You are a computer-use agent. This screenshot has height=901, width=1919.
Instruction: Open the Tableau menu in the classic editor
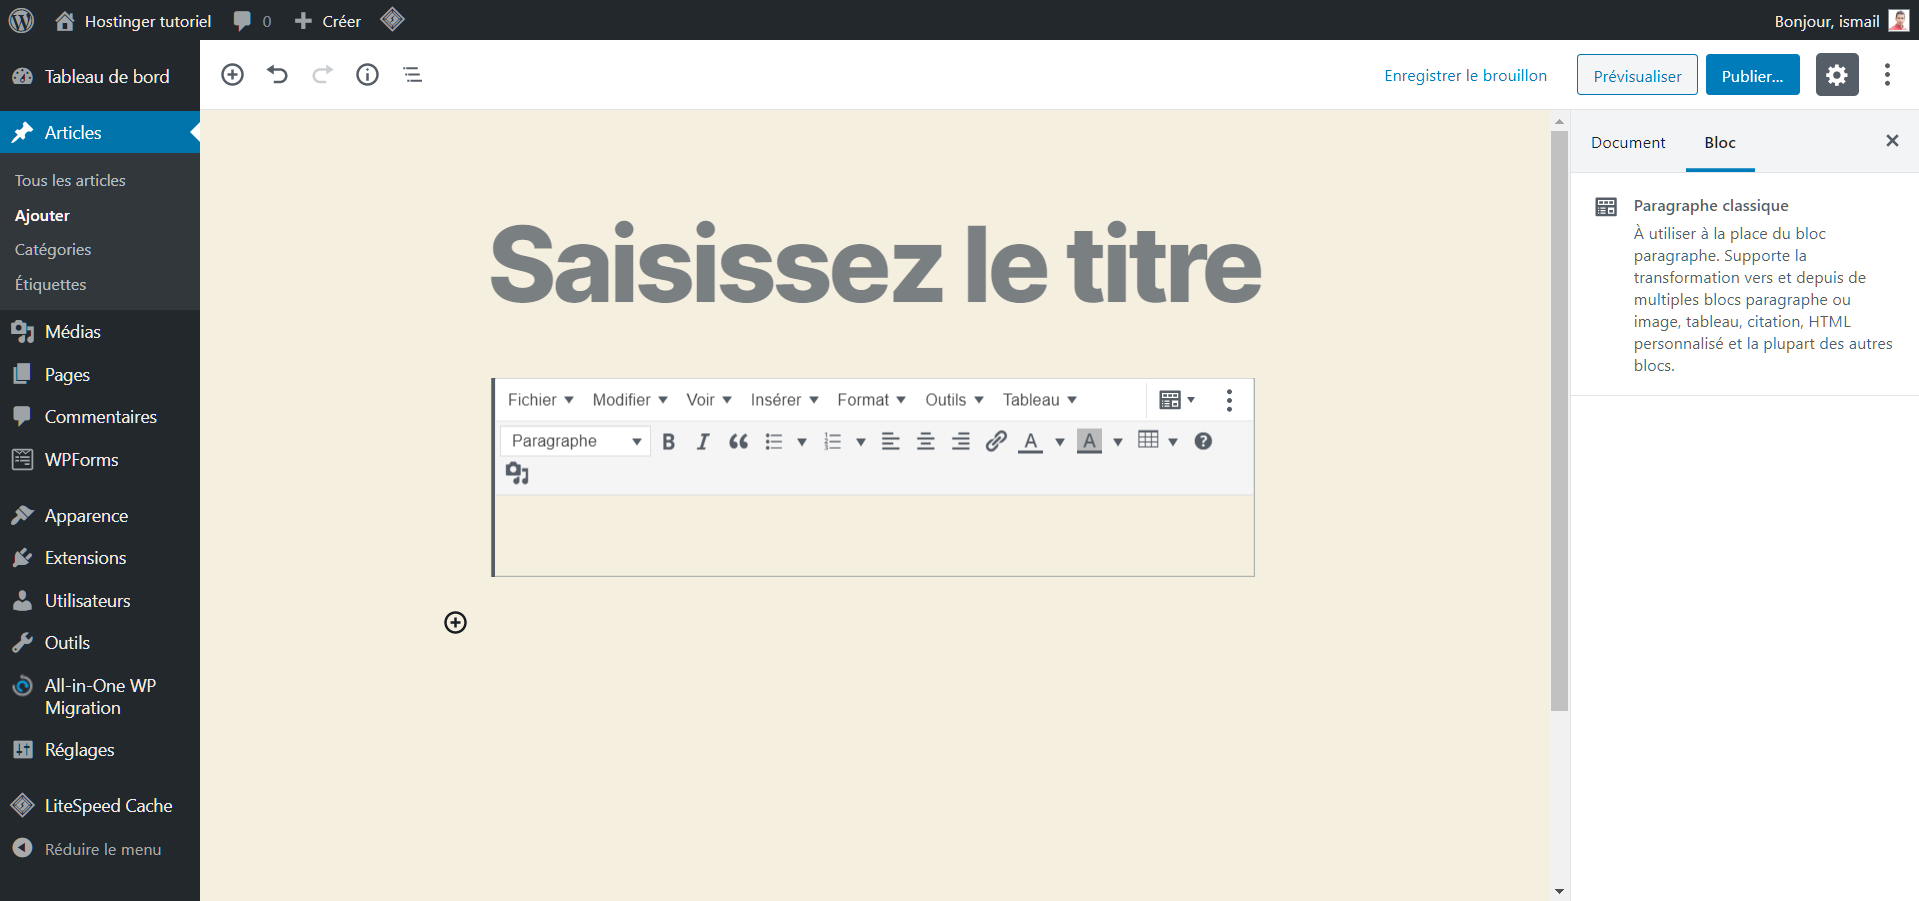coord(1032,399)
